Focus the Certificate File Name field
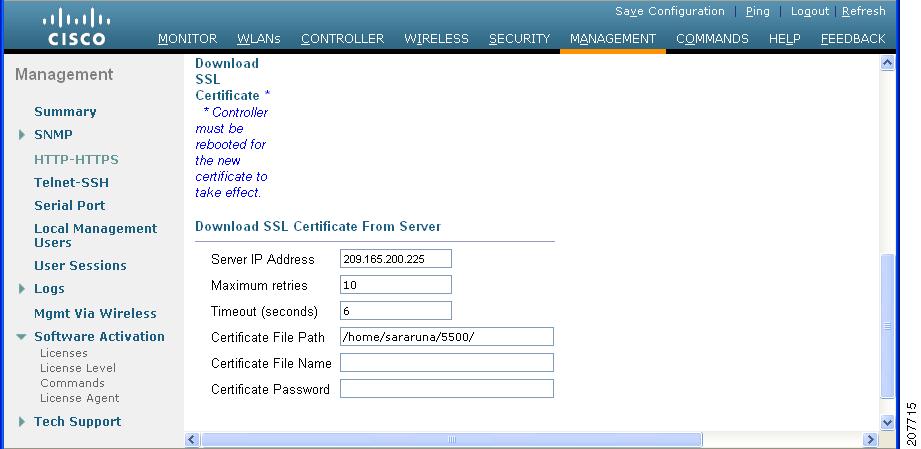Image resolution: width=921 pixels, height=449 pixels. 446,363
